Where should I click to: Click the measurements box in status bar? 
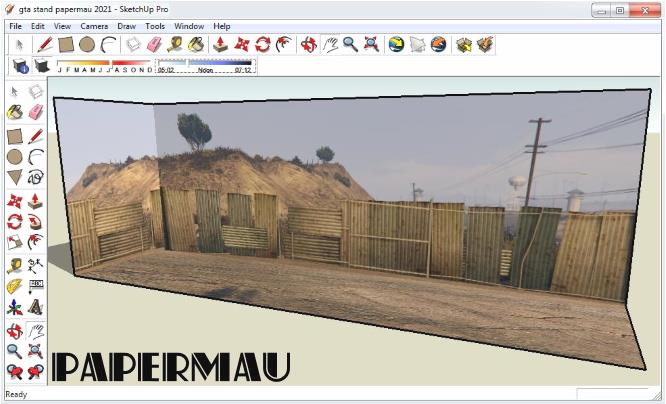612,394
